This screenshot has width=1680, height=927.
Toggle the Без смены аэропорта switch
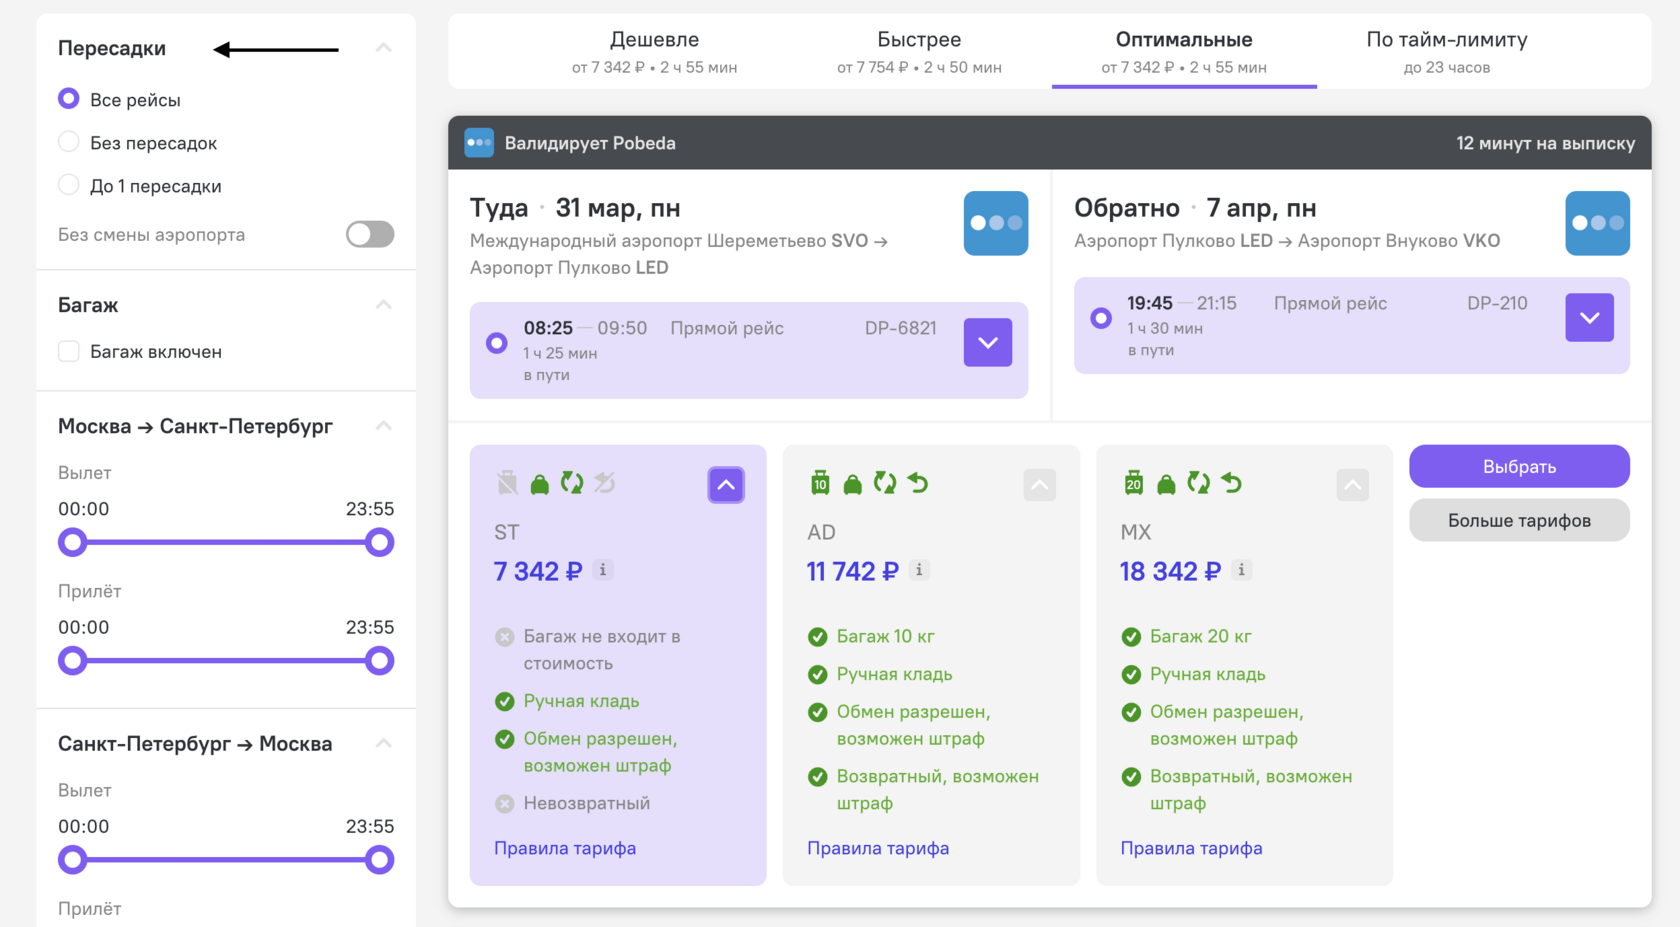(x=370, y=234)
